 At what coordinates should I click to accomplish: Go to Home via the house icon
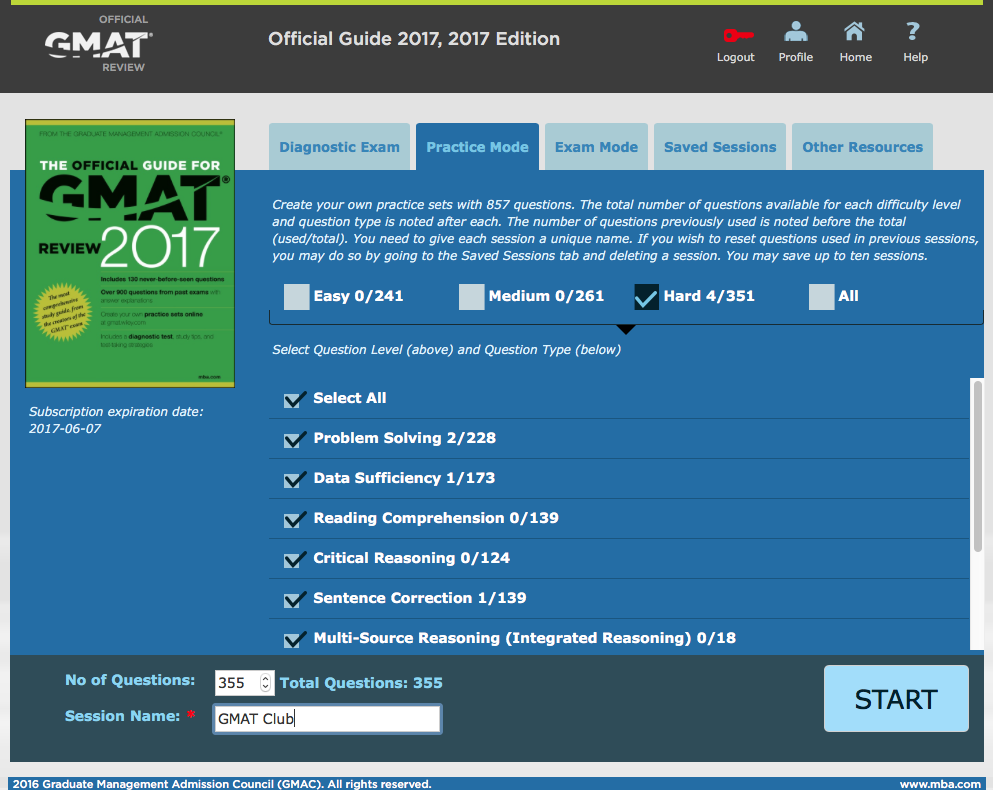(x=854, y=31)
